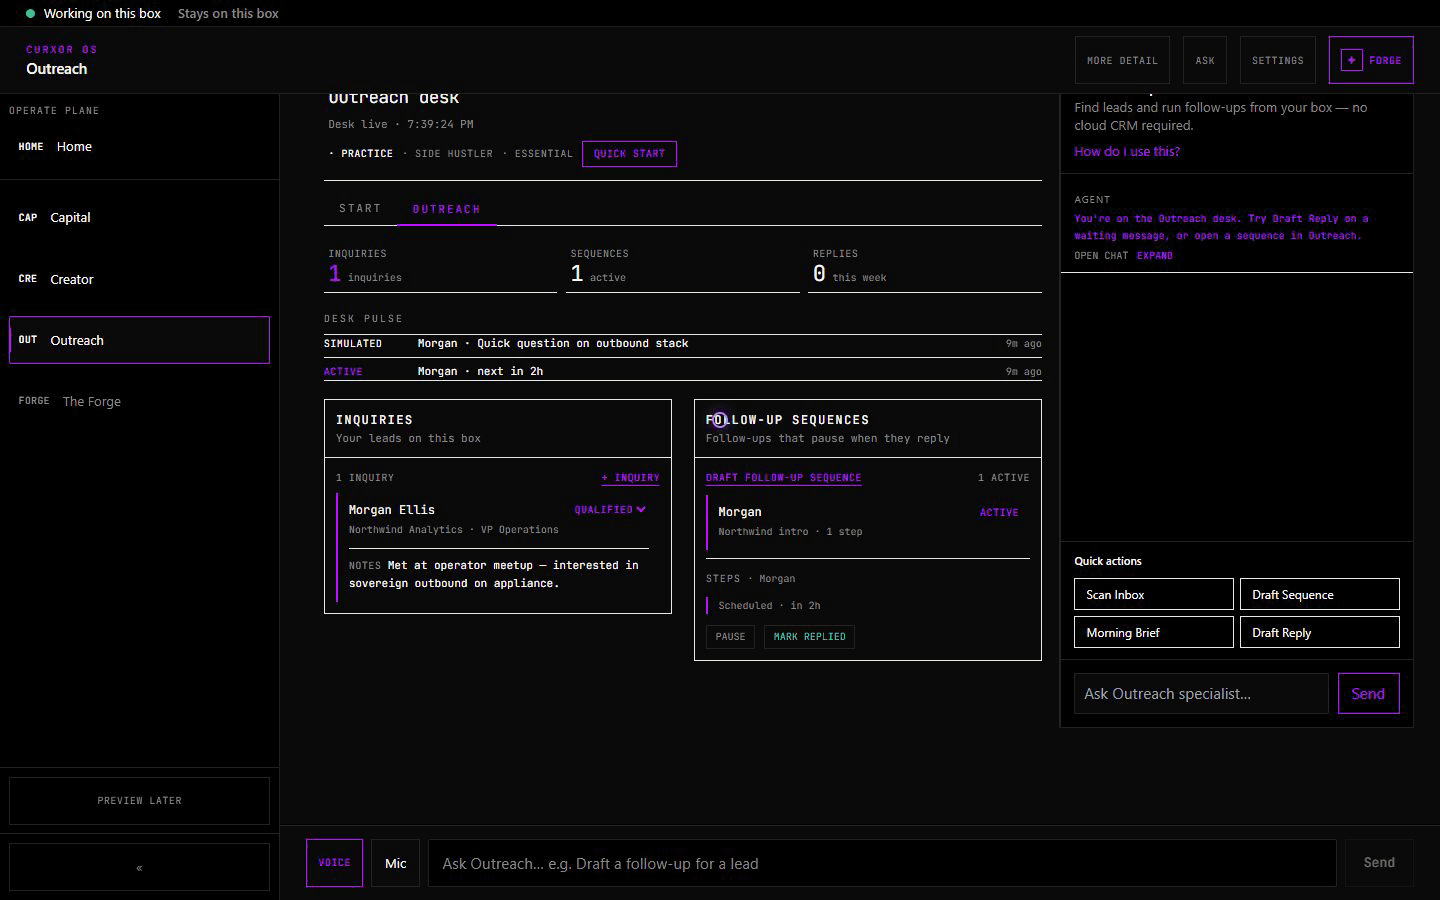This screenshot has width=1440, height=900.
Task: Select the Outreach sidebar item
Action: click(x=139, y=340)
